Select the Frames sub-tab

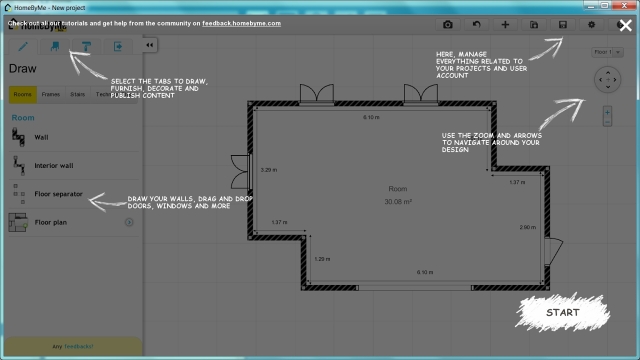coord(51,94)
